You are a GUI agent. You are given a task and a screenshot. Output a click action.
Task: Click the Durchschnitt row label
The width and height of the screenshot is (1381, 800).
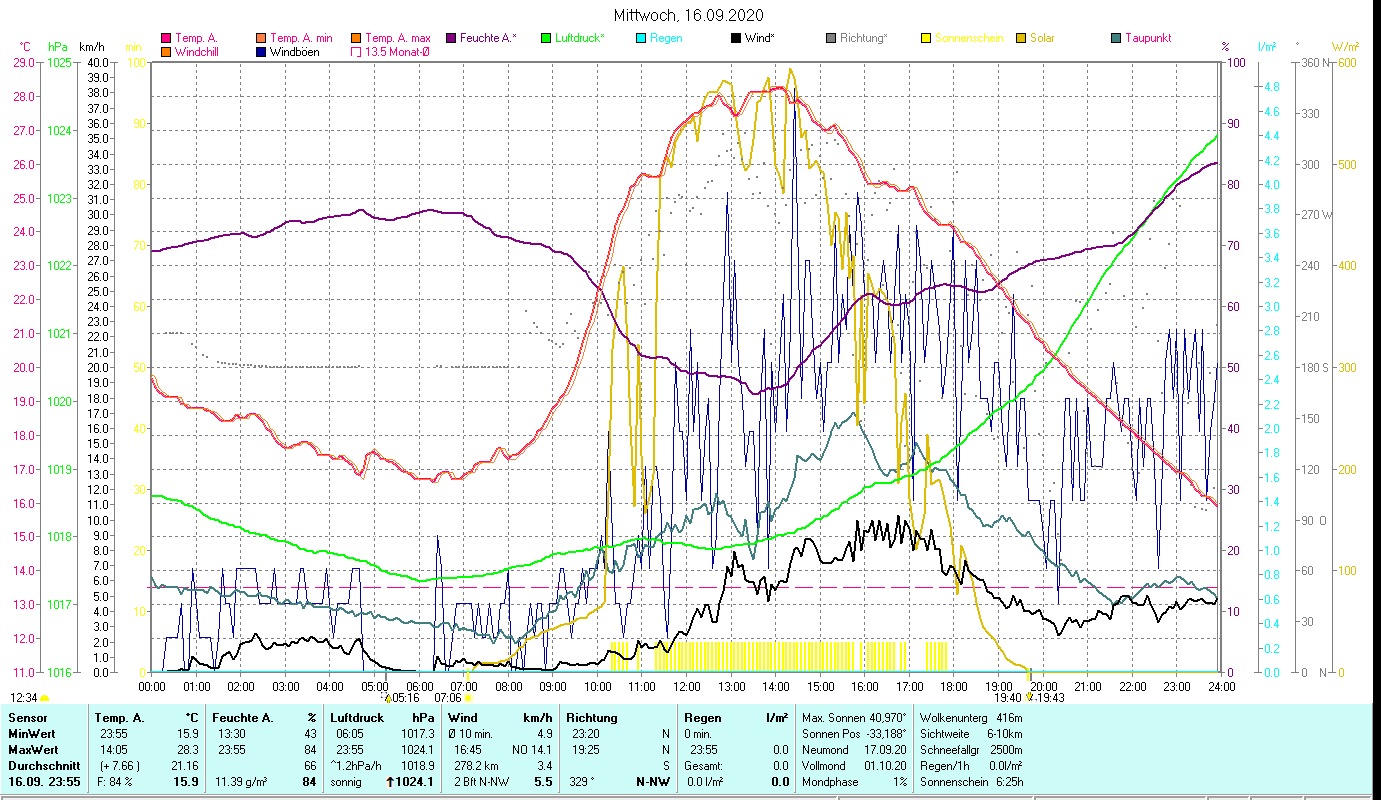click(40, 765)
